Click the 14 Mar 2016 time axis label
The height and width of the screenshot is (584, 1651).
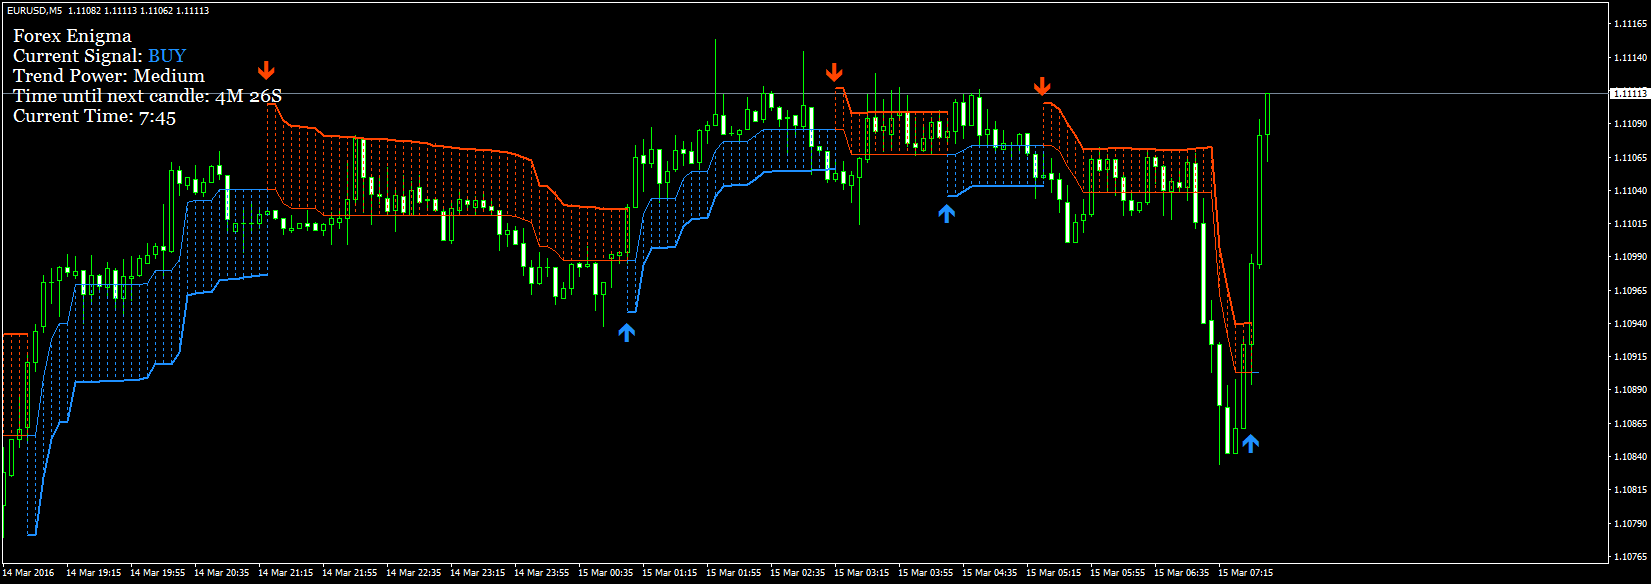click(29, 573)
